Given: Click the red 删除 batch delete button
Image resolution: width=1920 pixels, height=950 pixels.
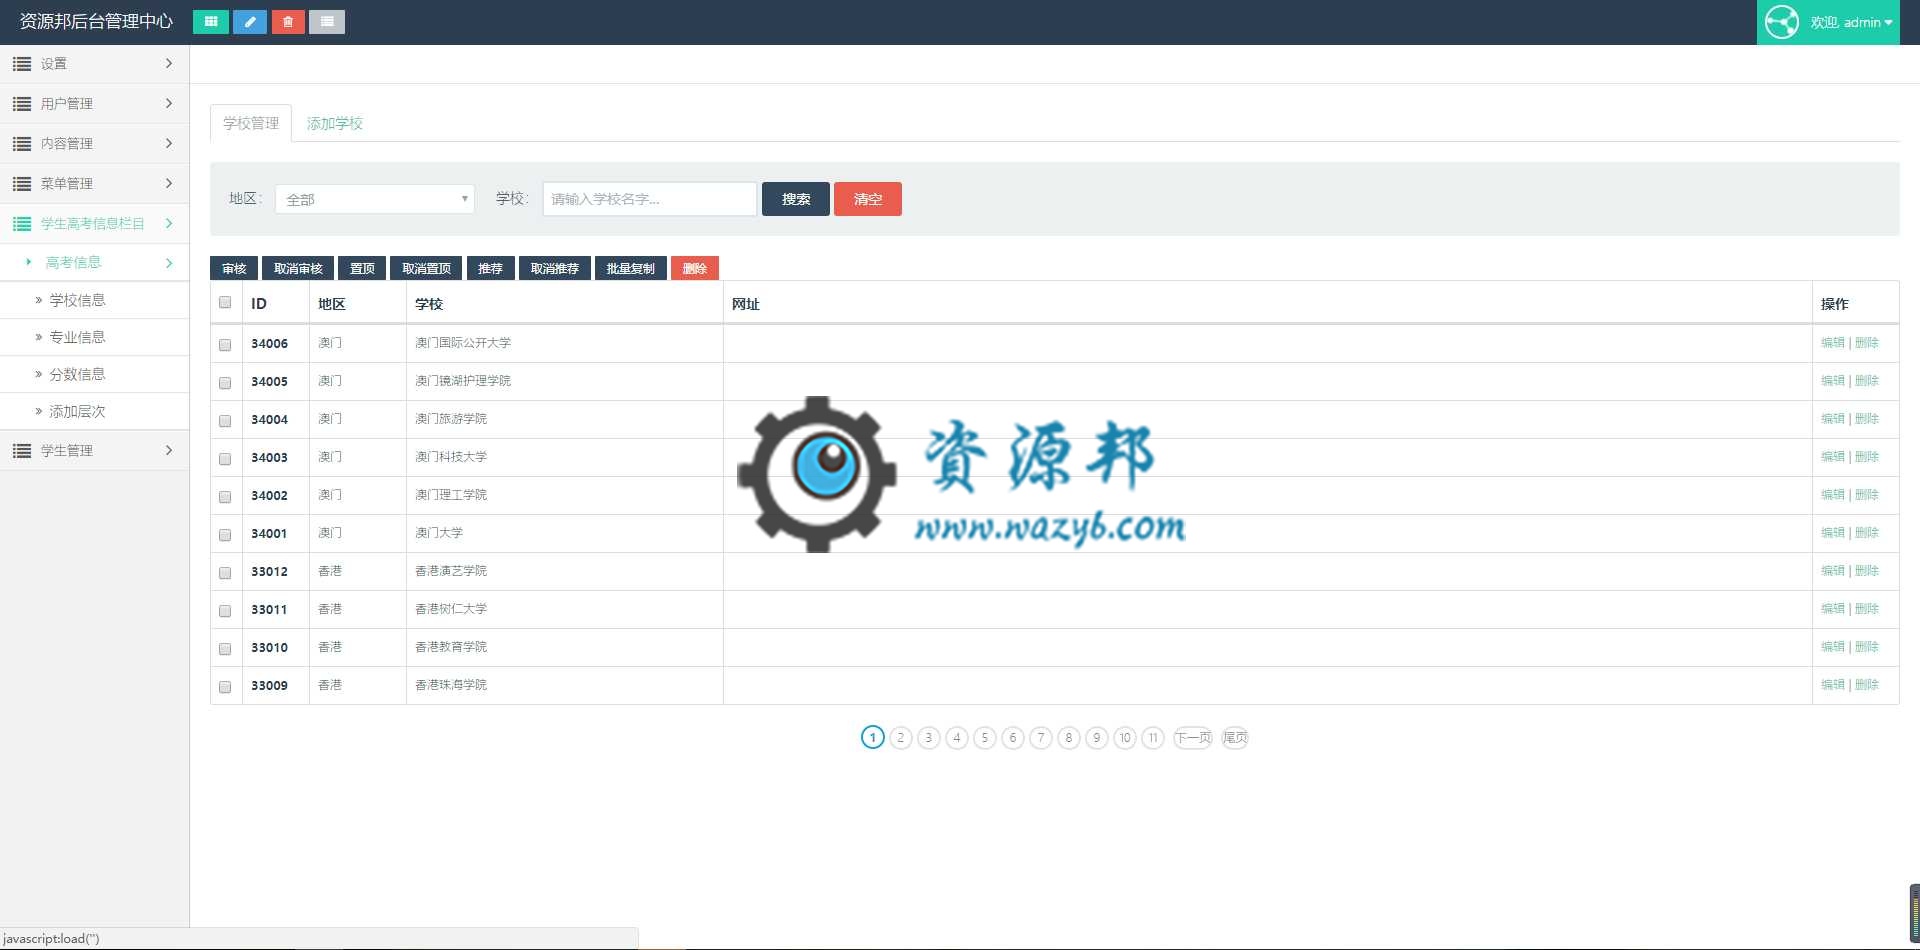Looking at the screenshot, I should pos(695,268).
